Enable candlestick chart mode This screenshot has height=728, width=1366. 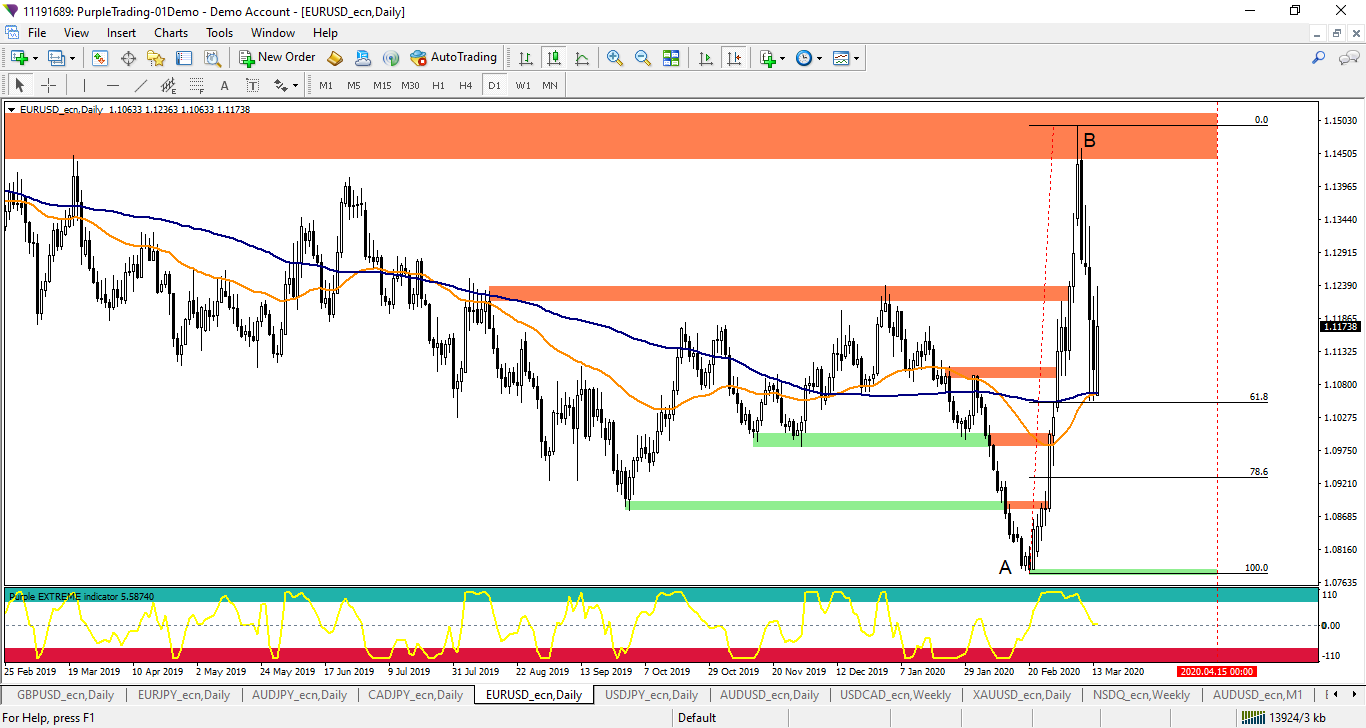(x=553, y=58)
